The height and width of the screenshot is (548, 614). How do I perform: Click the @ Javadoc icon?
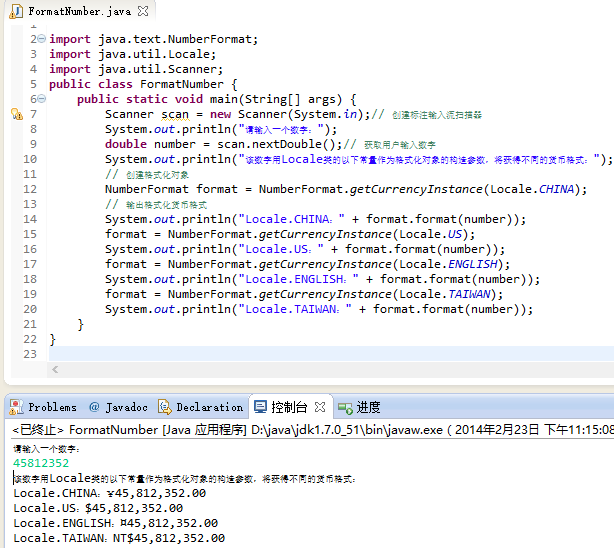coord(94,407)
